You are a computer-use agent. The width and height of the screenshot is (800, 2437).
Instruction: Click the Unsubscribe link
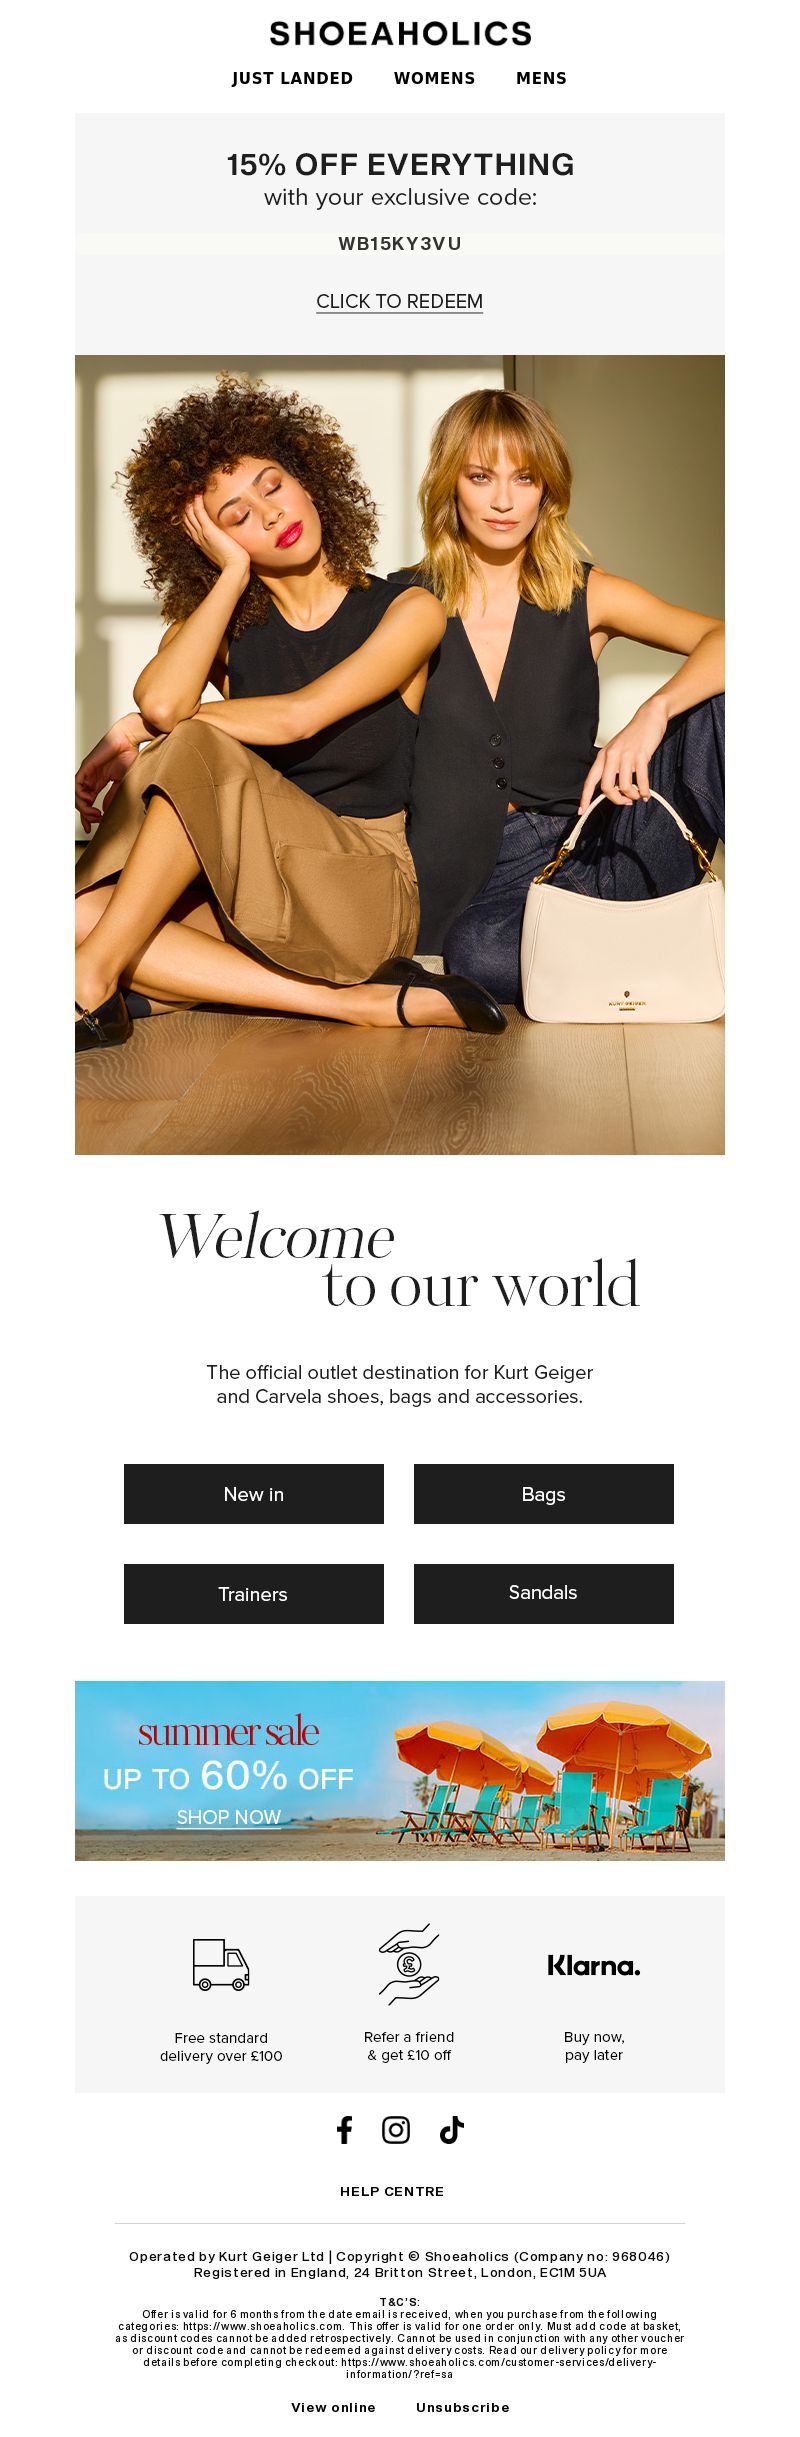tap(463, 2407)
